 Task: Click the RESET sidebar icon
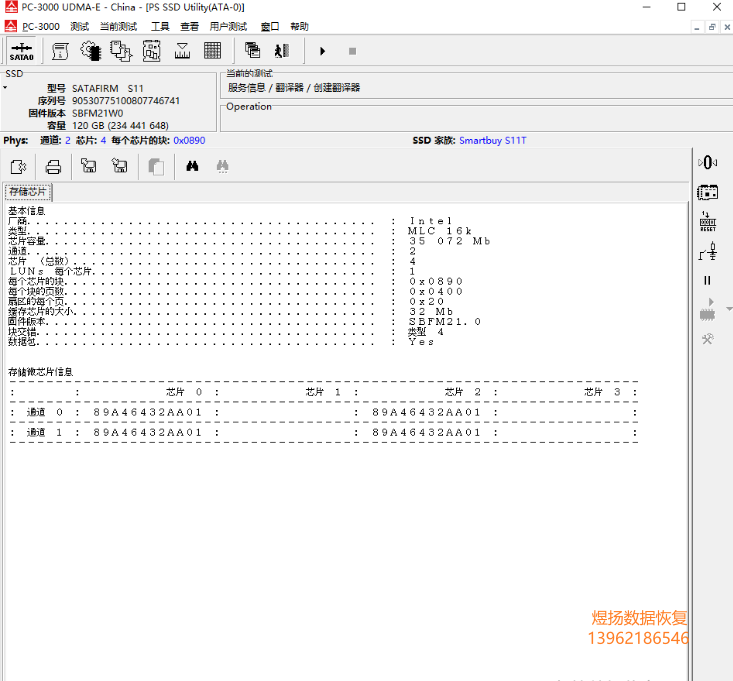(x=708, y=222)
